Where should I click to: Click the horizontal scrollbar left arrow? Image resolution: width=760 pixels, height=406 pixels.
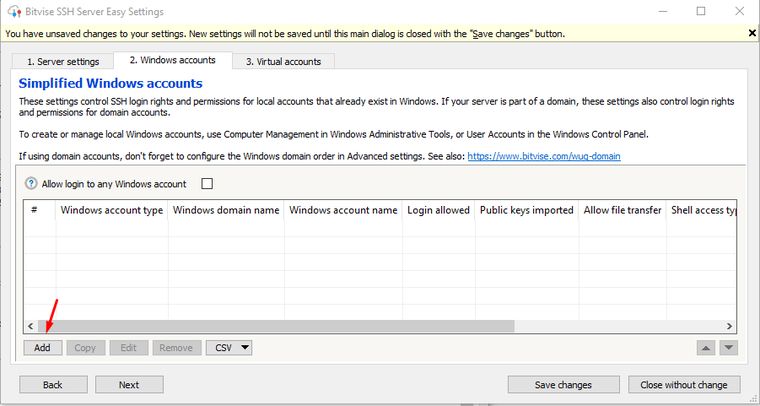pos(31,327)
